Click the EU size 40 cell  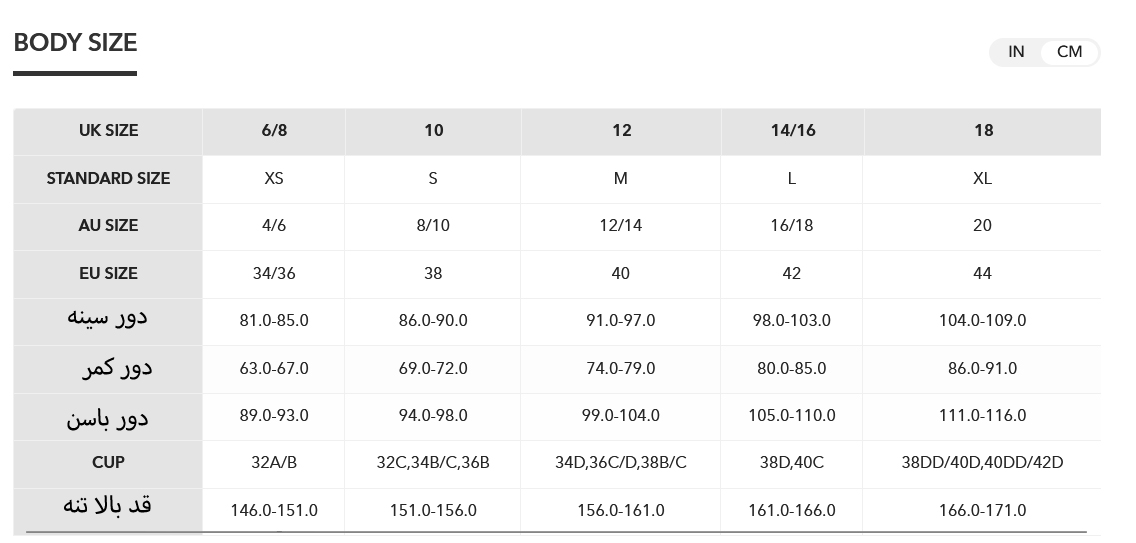621,273
